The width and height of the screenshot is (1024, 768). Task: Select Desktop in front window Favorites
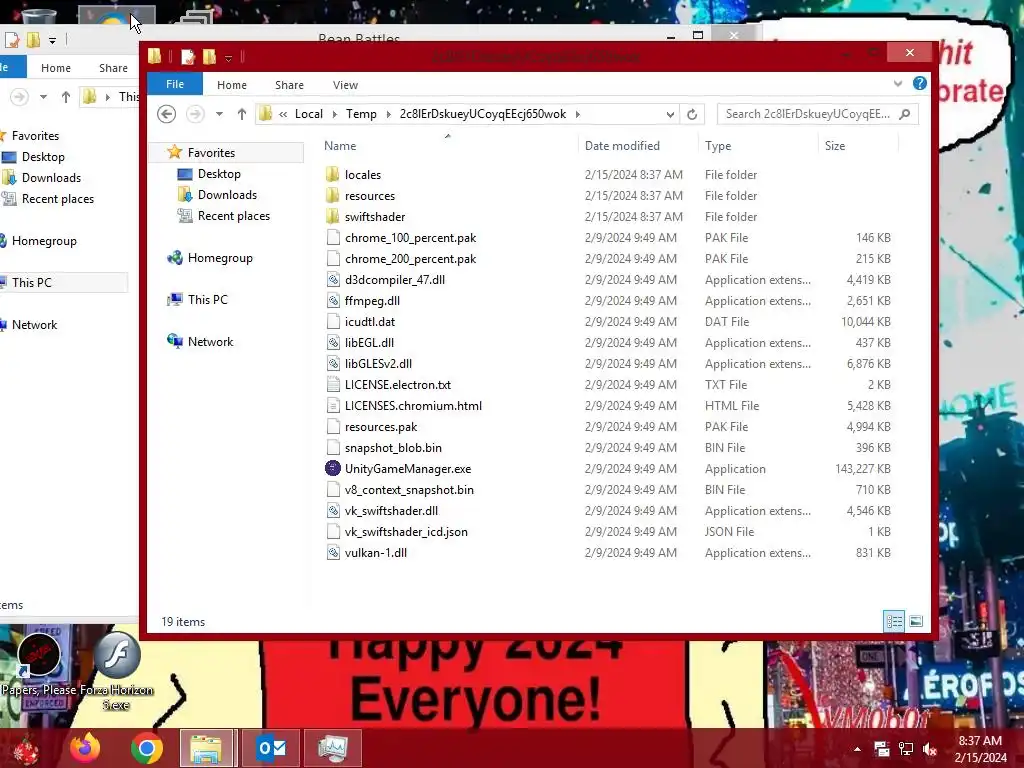(219, 174)
